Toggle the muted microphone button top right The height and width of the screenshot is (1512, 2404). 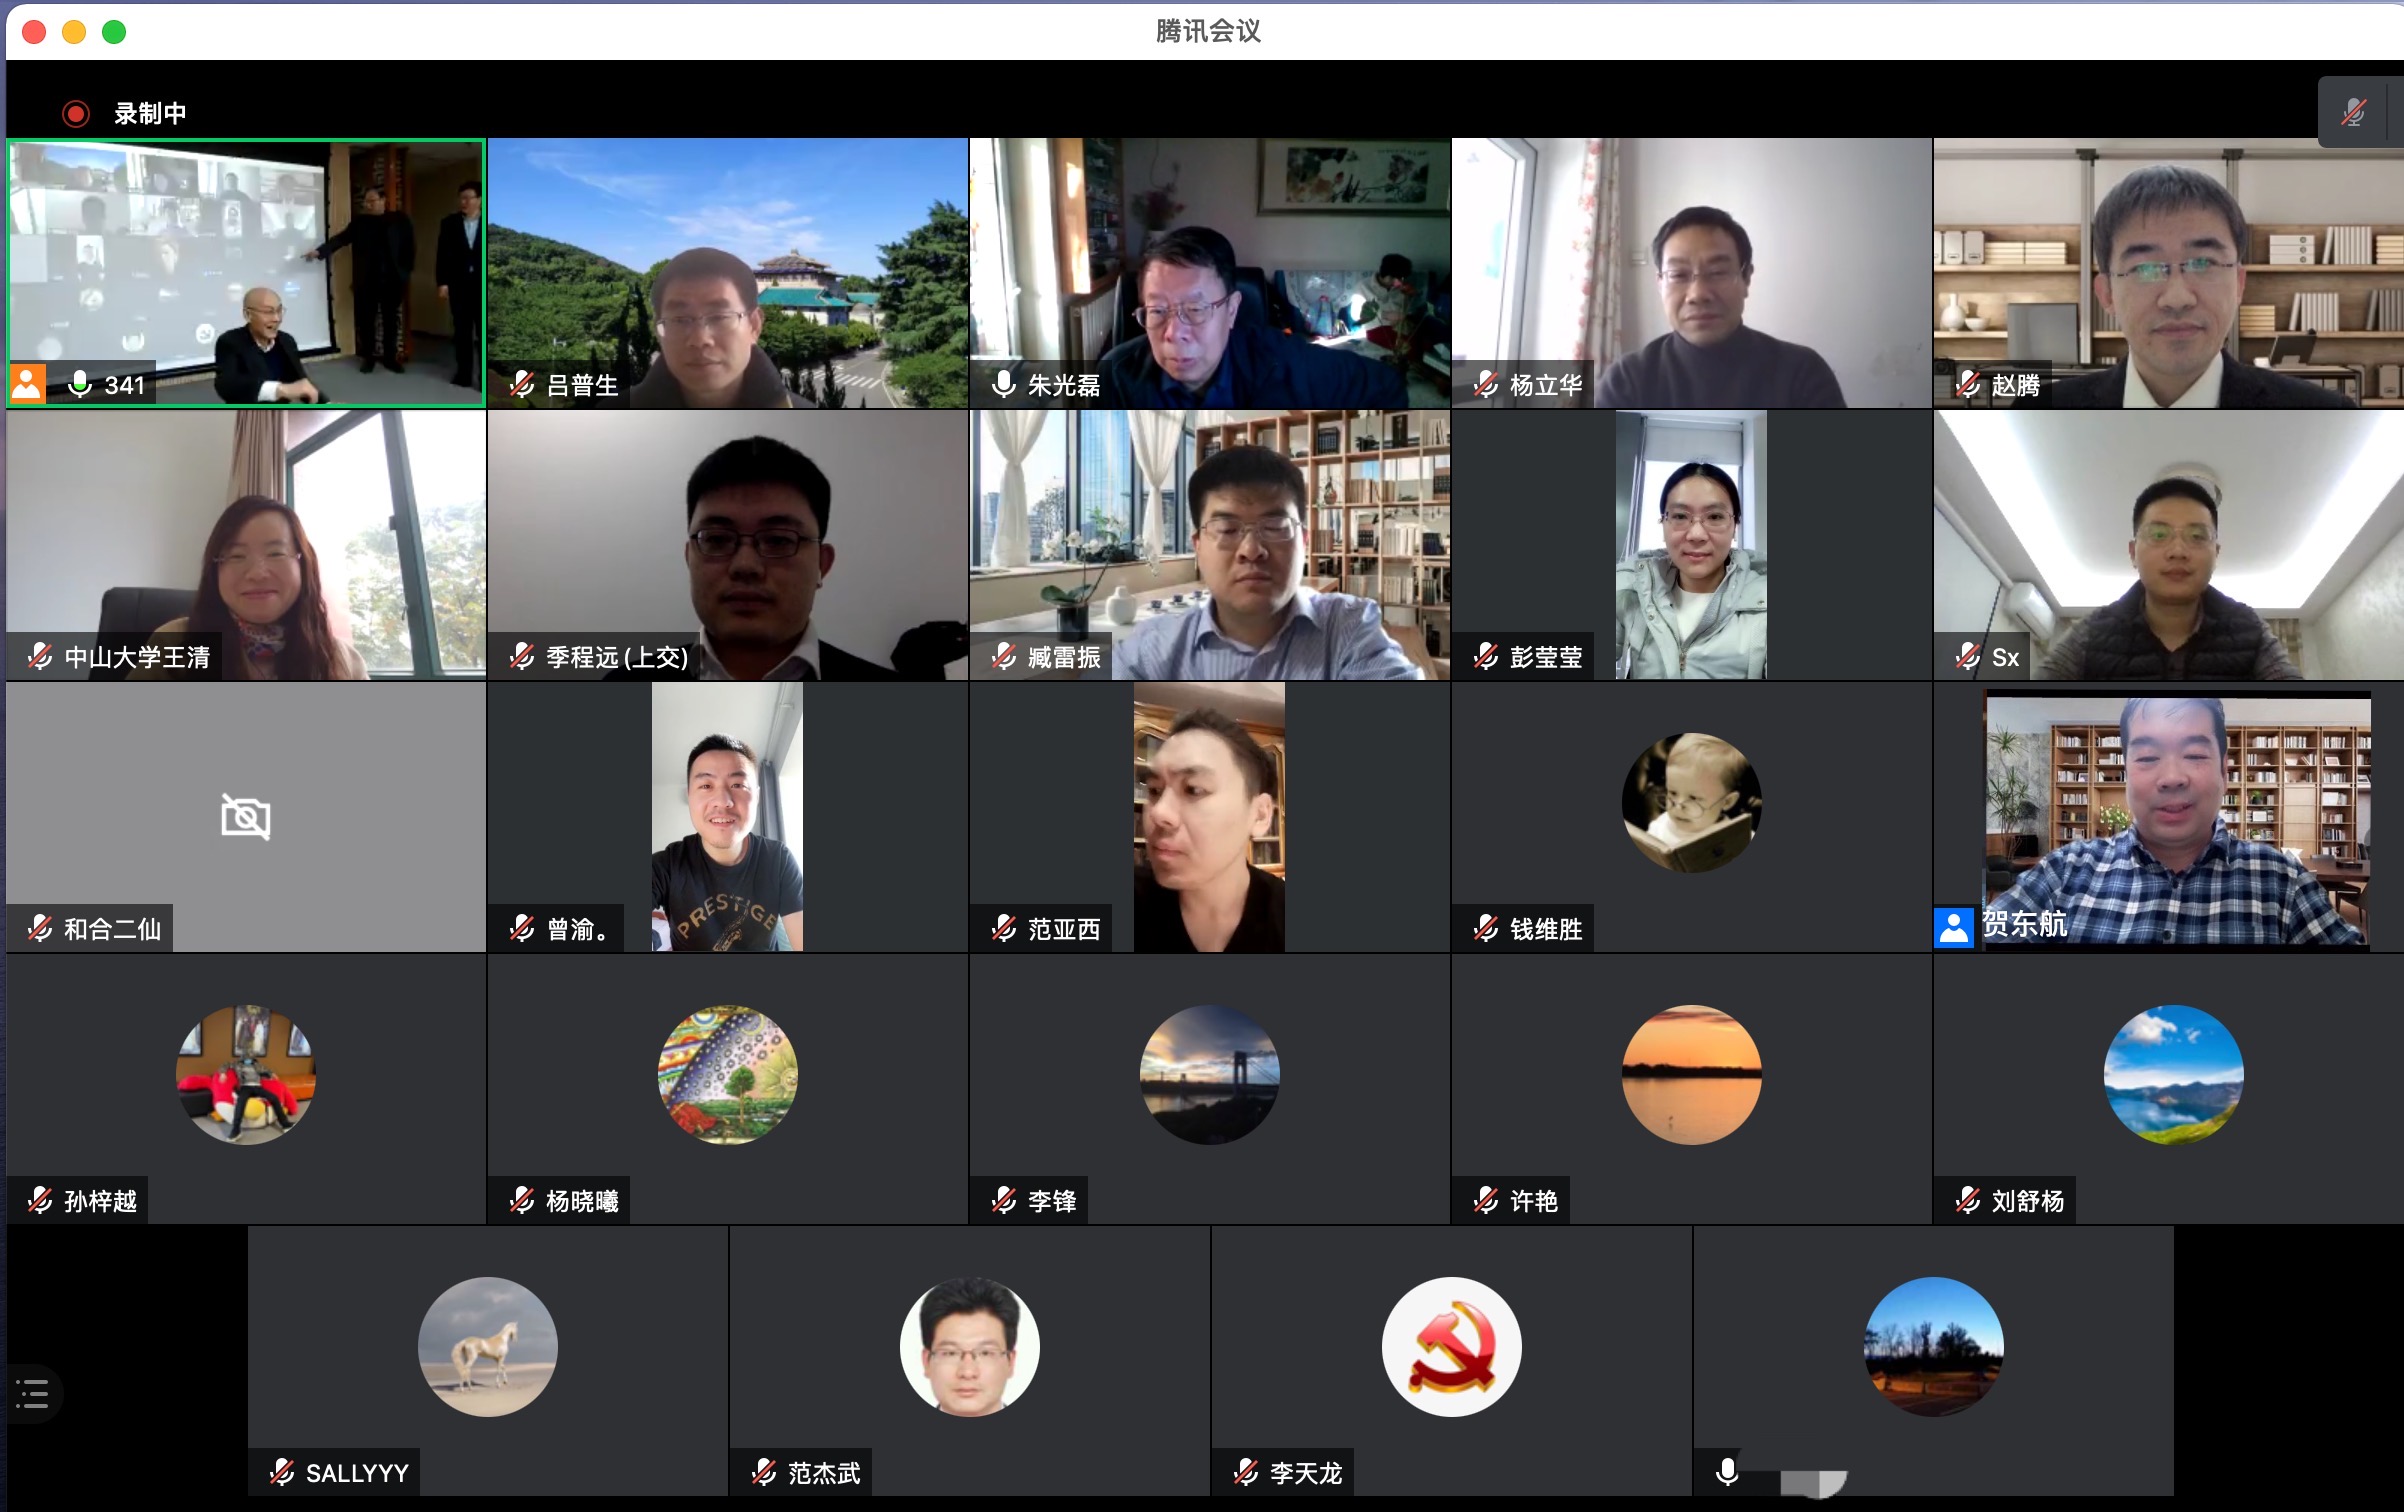[x=2353, y=112]
